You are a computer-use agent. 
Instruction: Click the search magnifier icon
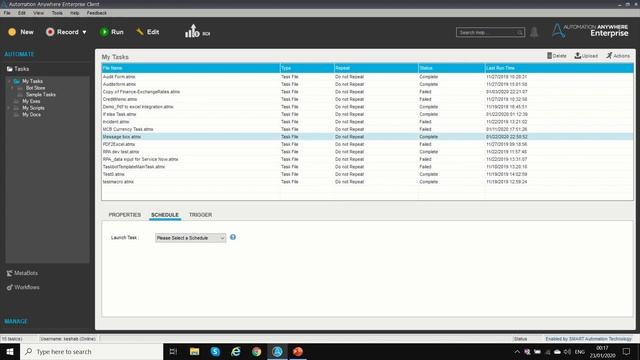click(520, 32)
